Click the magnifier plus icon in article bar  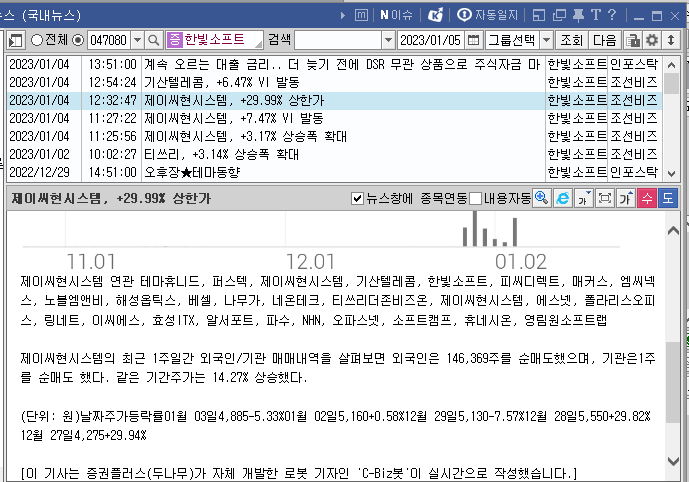541,198
